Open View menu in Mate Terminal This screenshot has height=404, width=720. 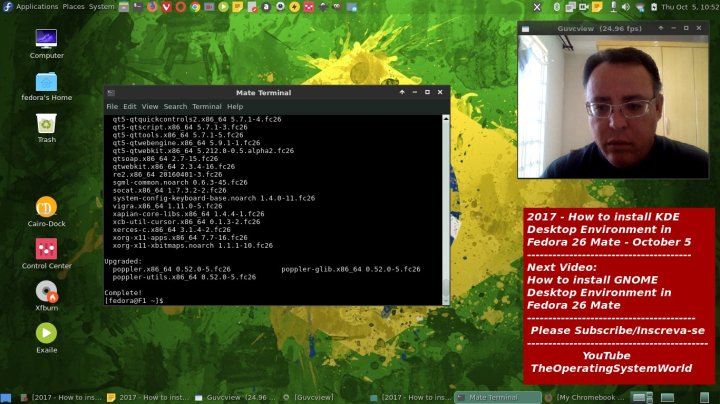point(150,107)
